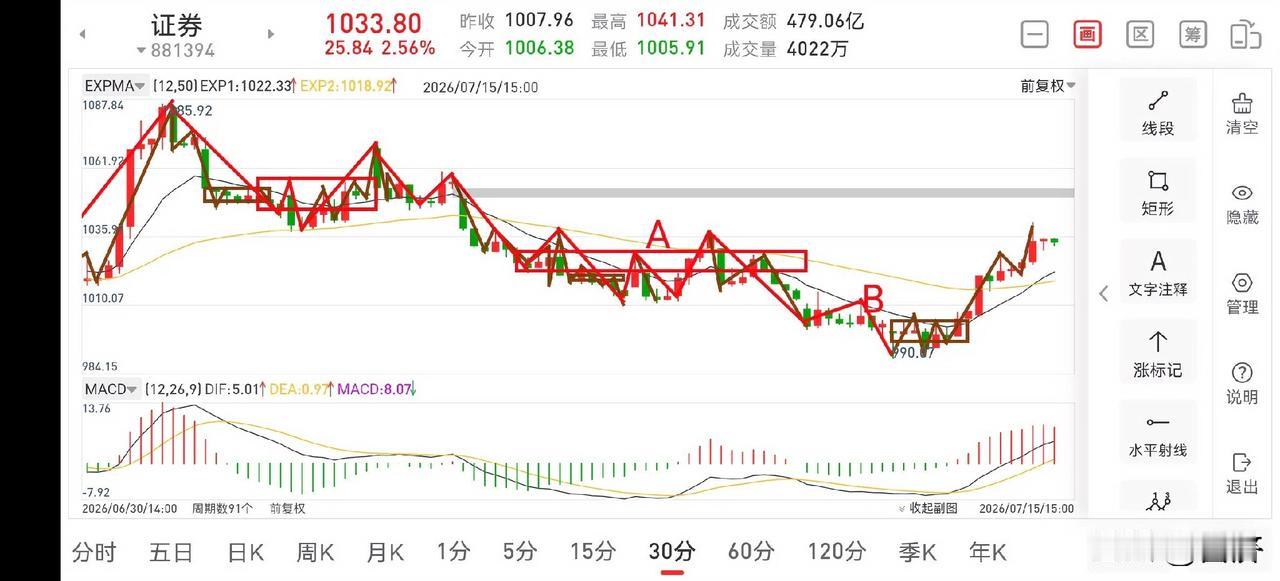
Task: Go to the next stock with right arrow
Action: (270, 34)
